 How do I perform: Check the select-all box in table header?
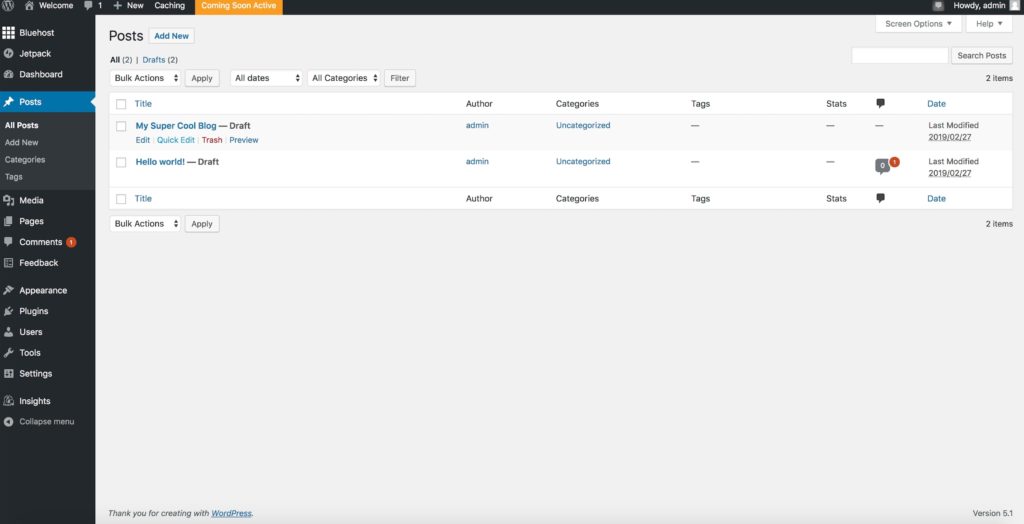(121, 104)
